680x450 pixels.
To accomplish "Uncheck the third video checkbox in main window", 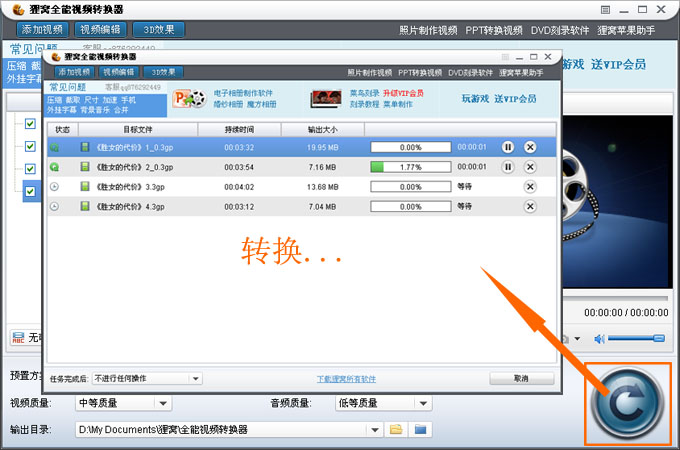I will pyautogui.click(x=30, y=168).
